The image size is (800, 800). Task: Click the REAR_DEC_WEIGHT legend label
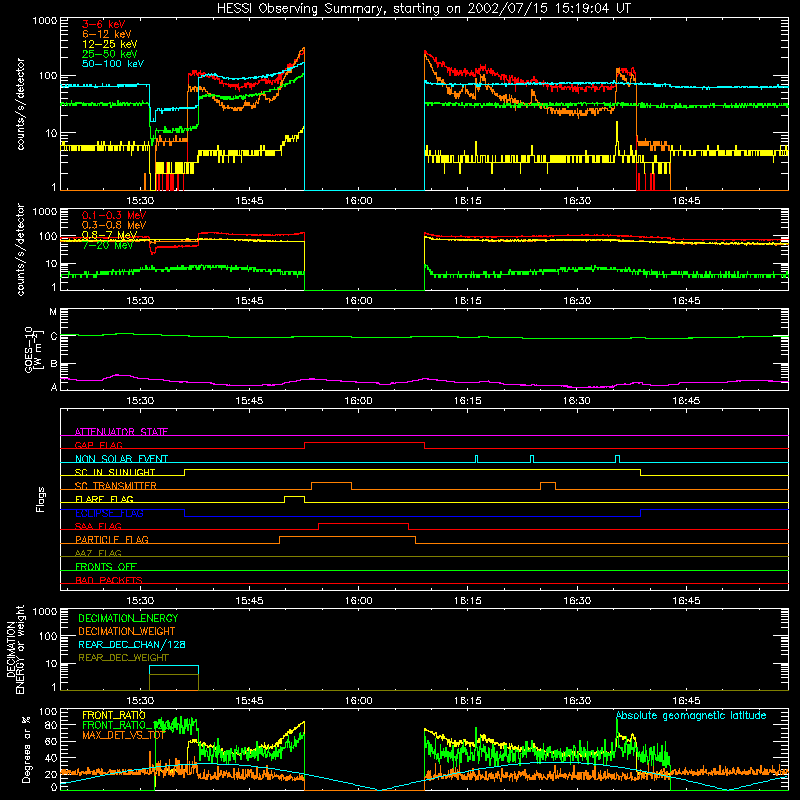click(123, 658)
